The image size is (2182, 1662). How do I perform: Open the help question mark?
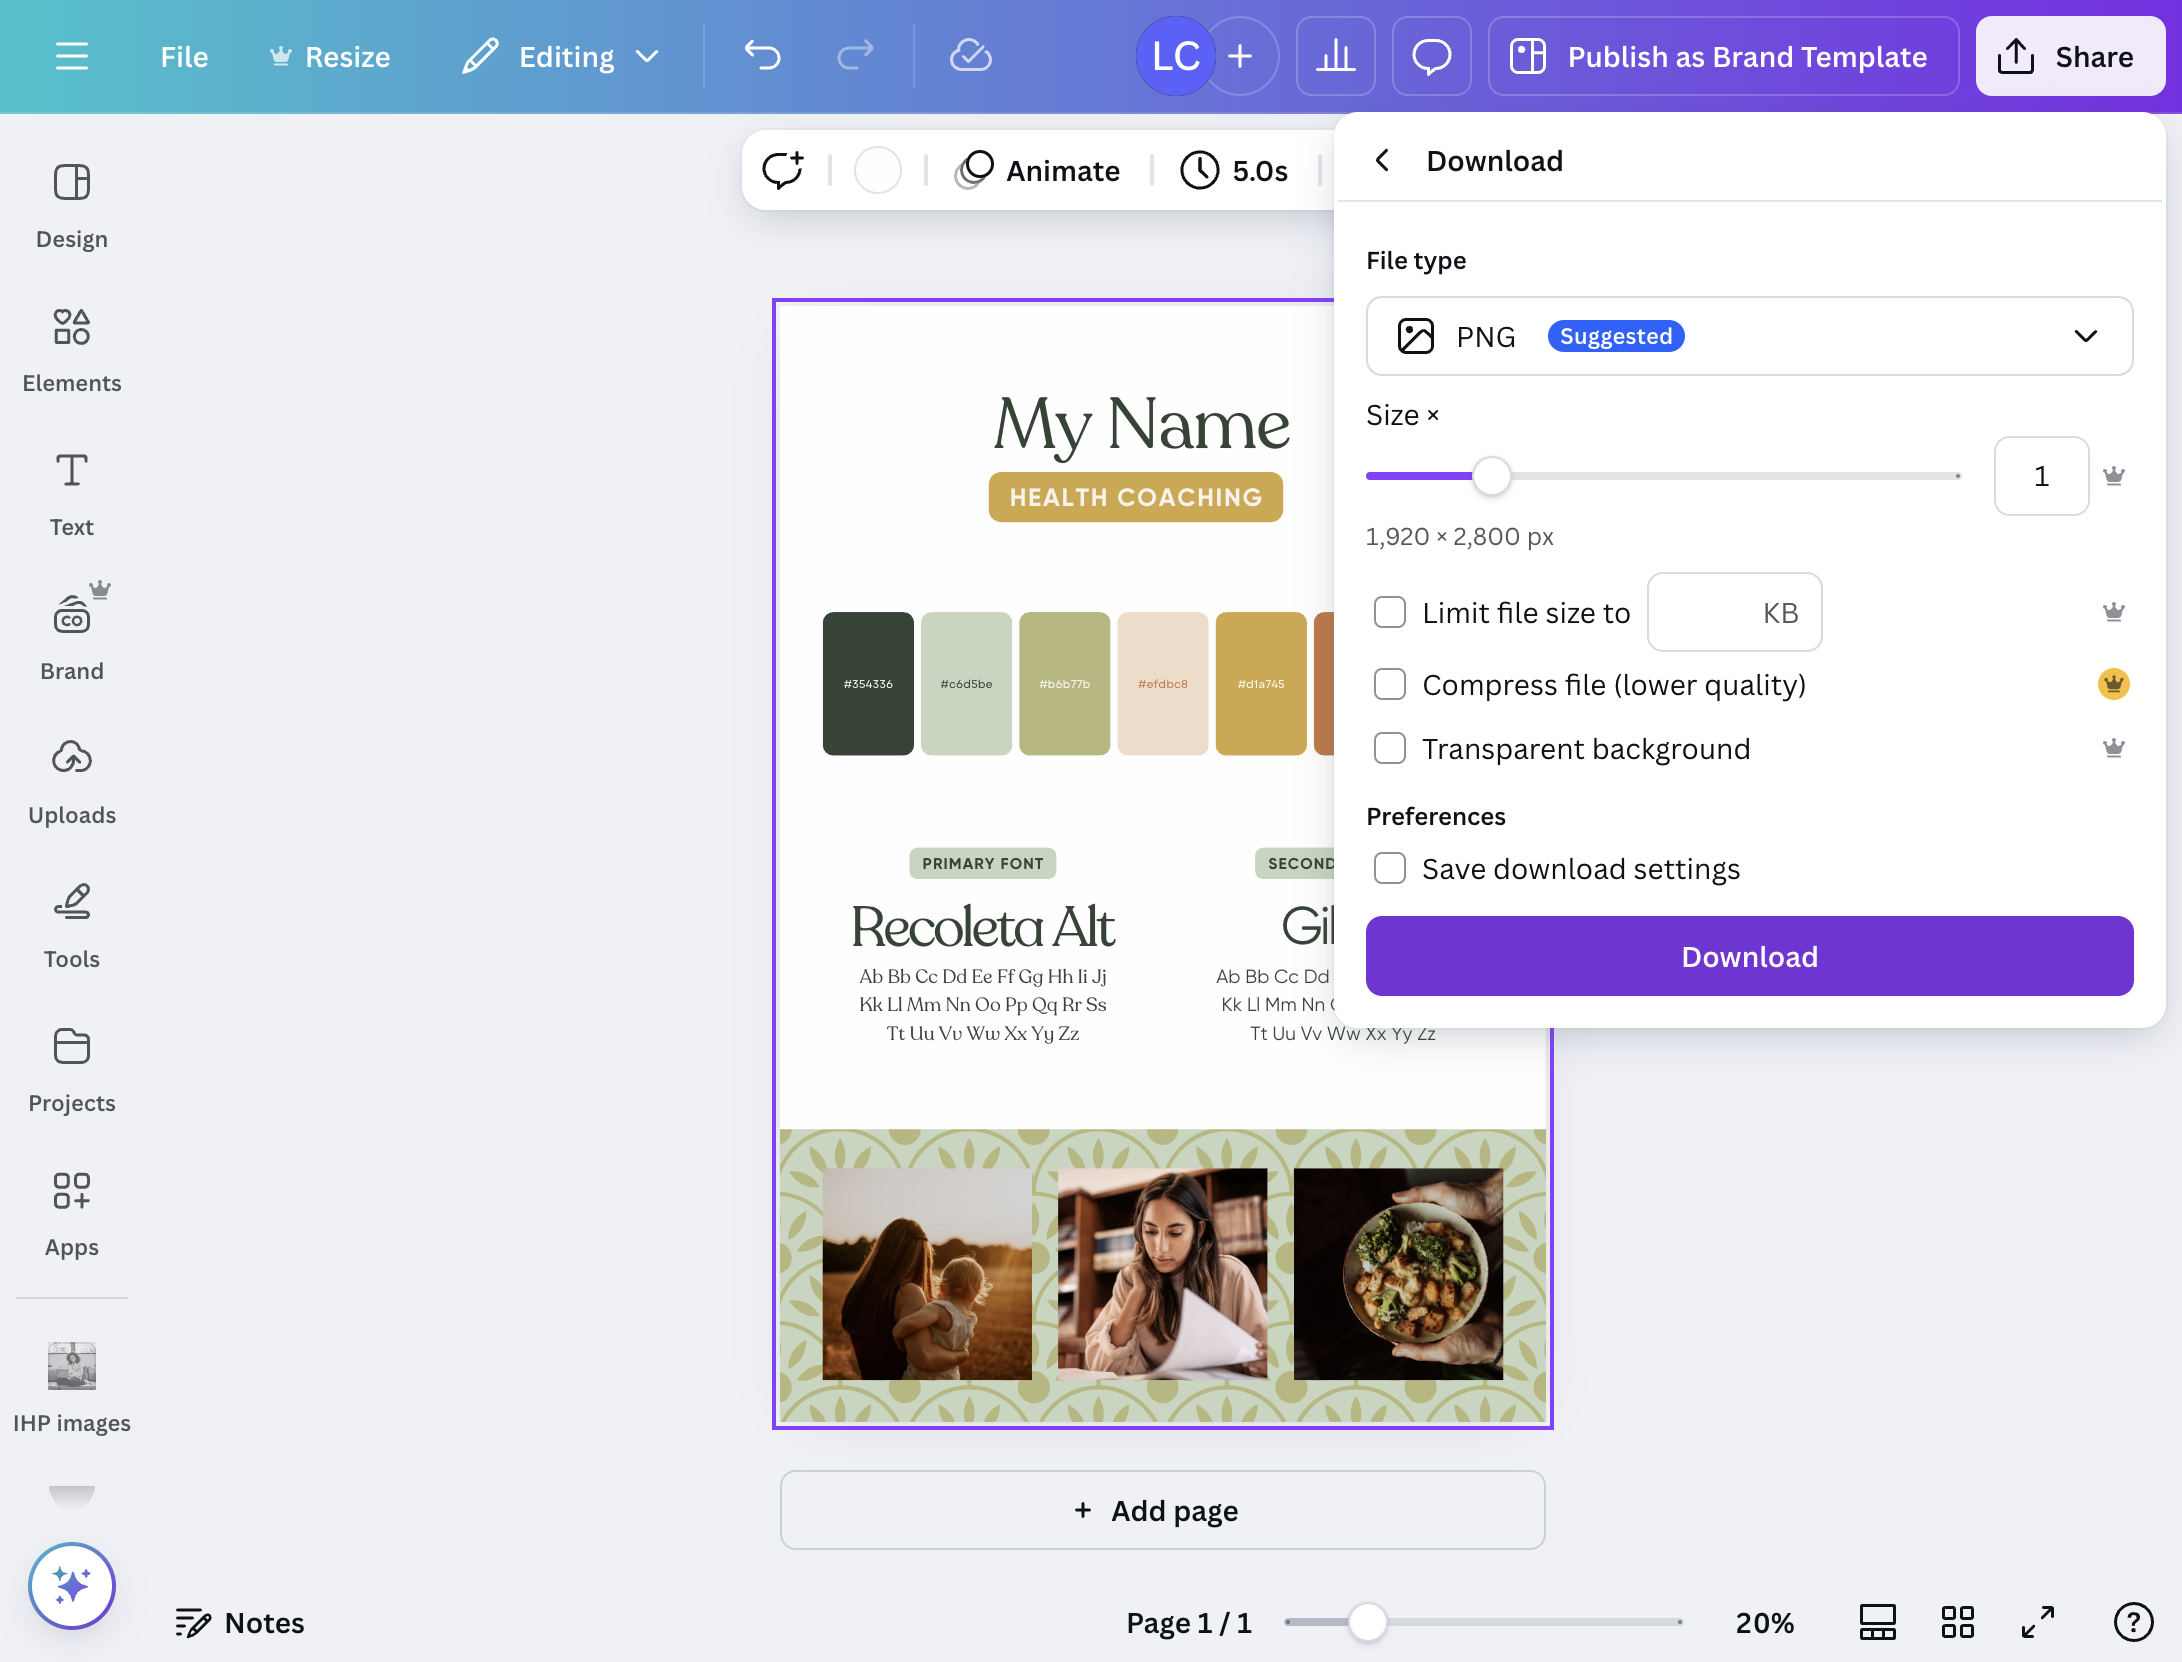(x=2133, y=1622)
